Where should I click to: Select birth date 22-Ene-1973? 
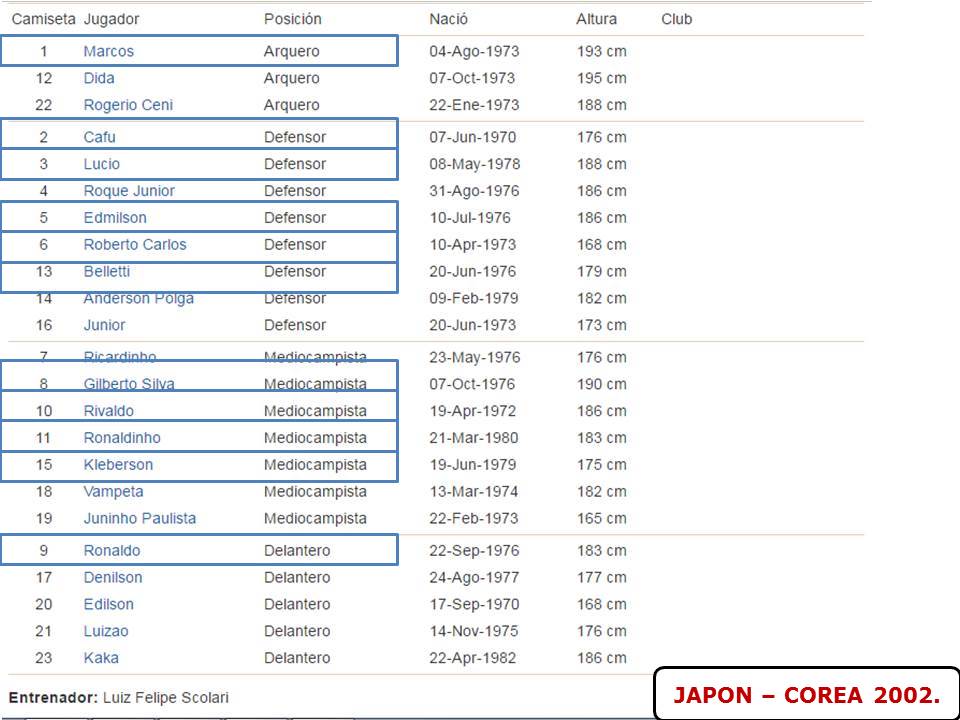point(474,105)
